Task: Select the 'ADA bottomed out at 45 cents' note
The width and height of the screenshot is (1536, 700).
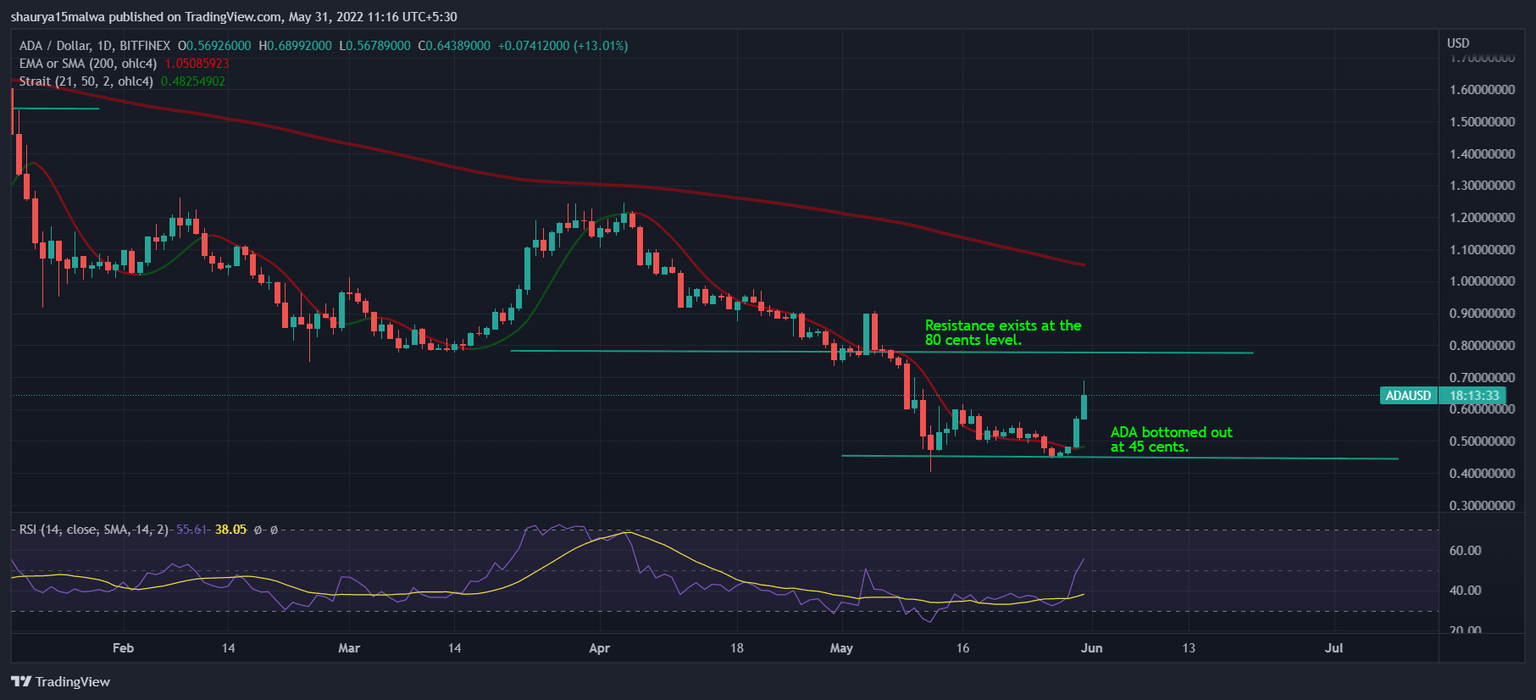Action: pyautogui.click(x=1171, y=440)
